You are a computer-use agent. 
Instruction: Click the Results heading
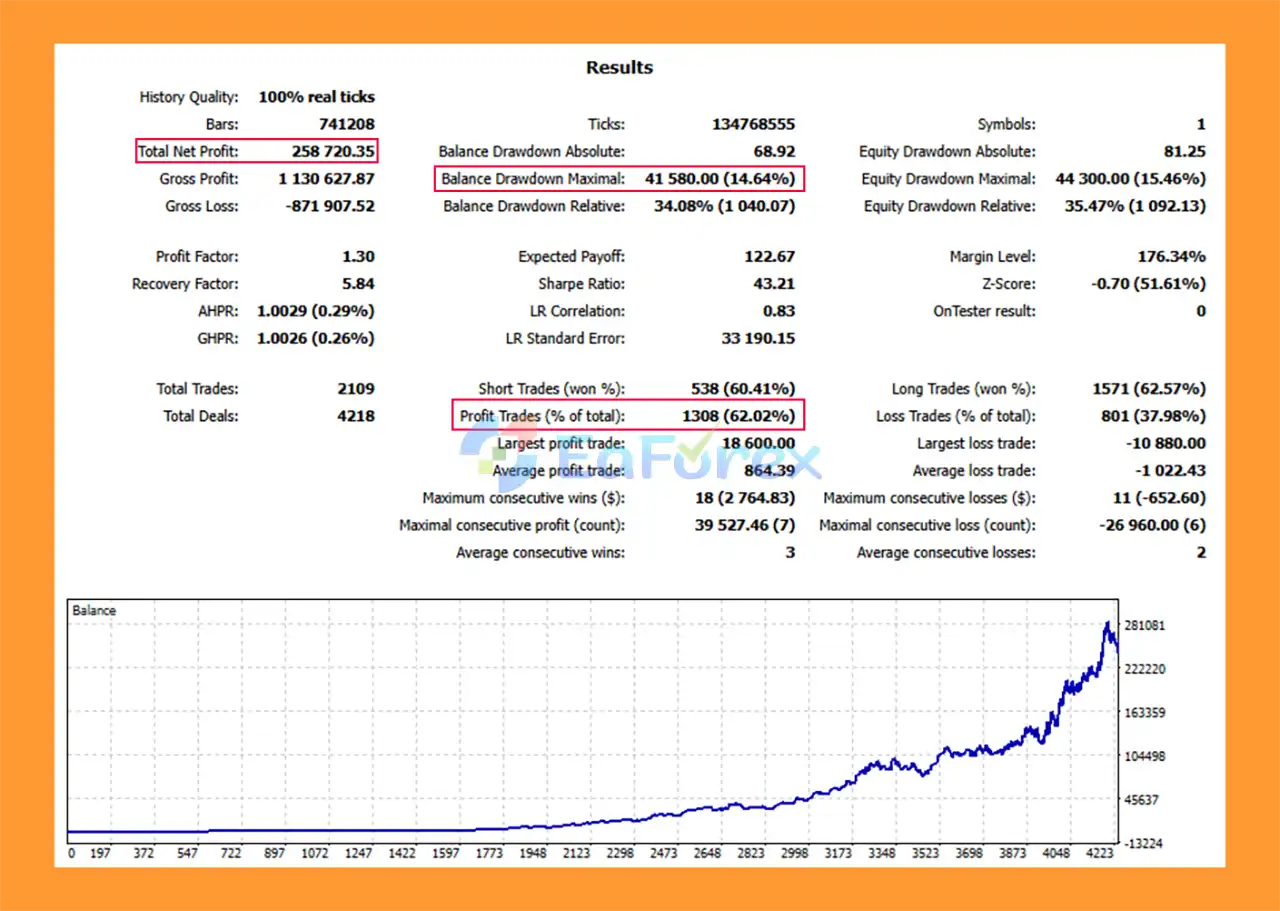(619, 68)
